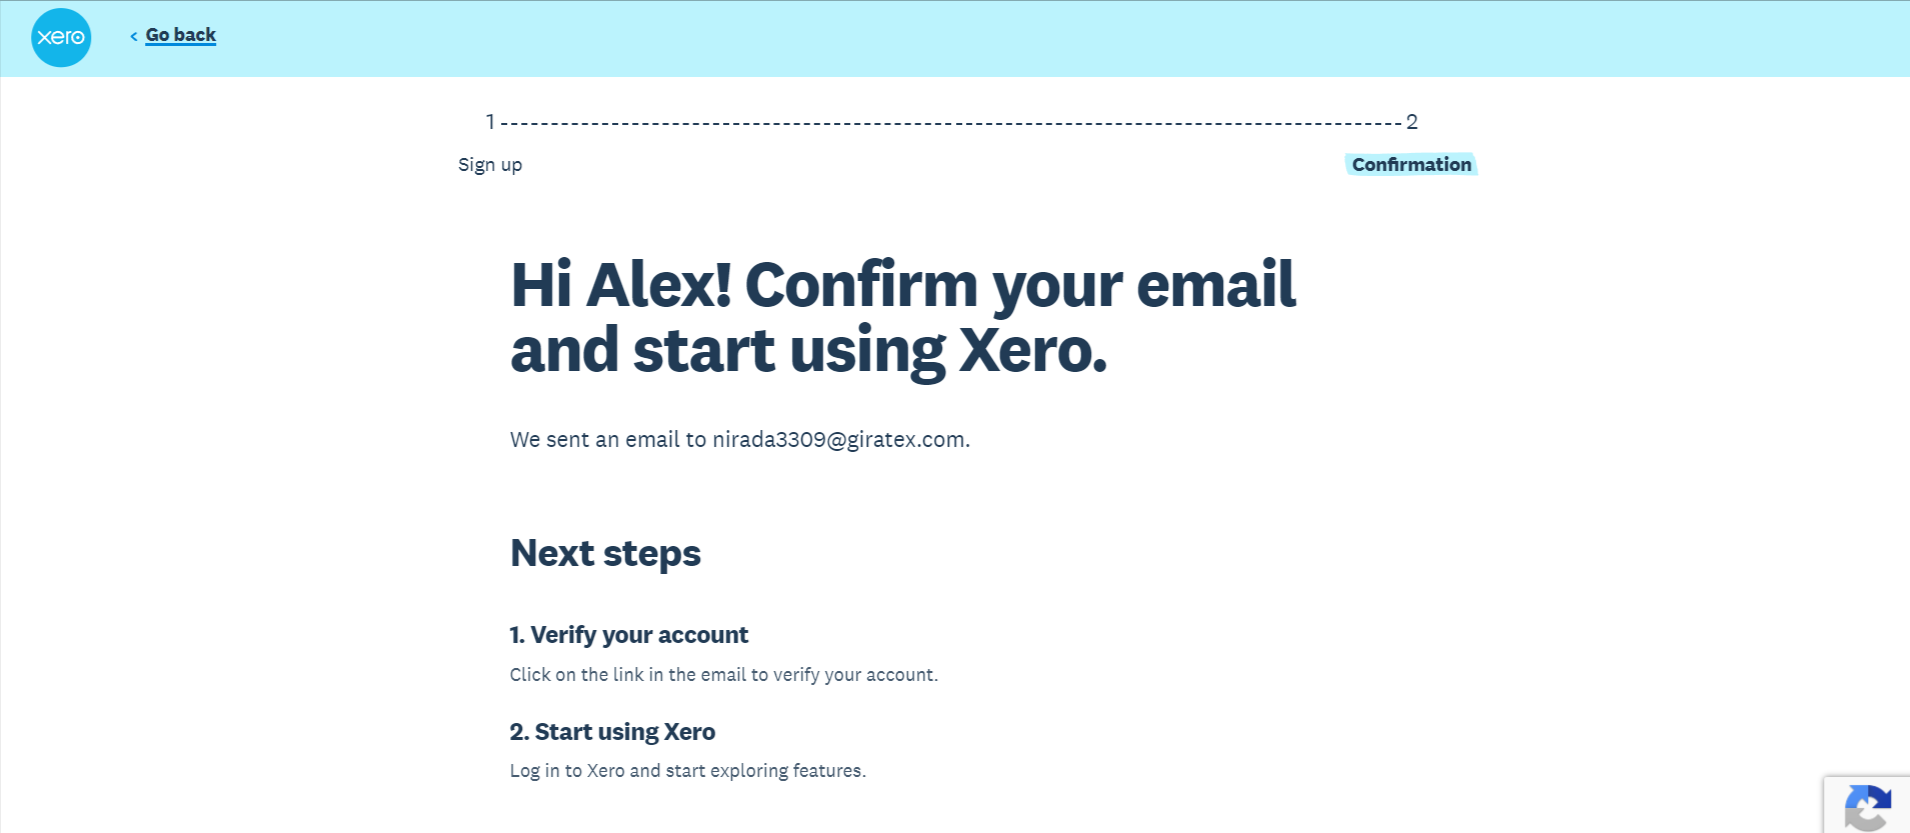Click the Next steps heading

click(605, 553)
